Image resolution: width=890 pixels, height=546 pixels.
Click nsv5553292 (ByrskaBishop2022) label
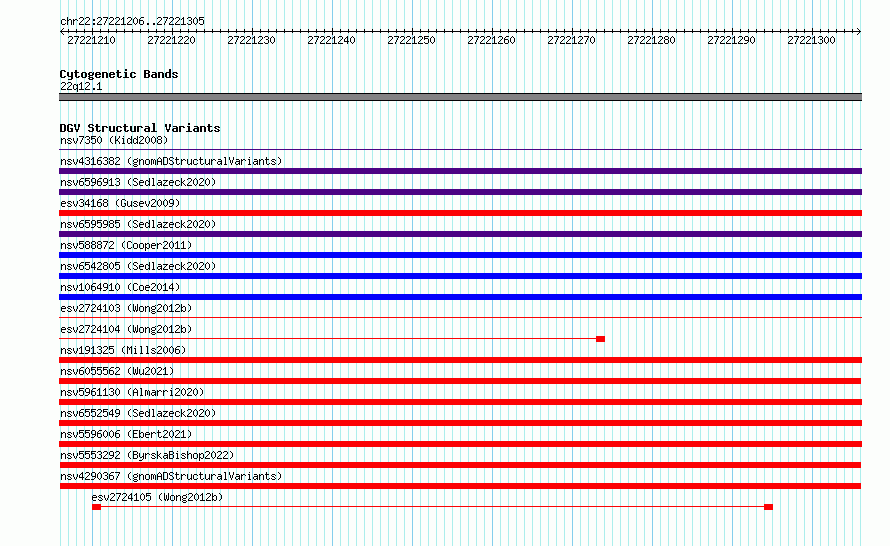[x=147, y=455]
